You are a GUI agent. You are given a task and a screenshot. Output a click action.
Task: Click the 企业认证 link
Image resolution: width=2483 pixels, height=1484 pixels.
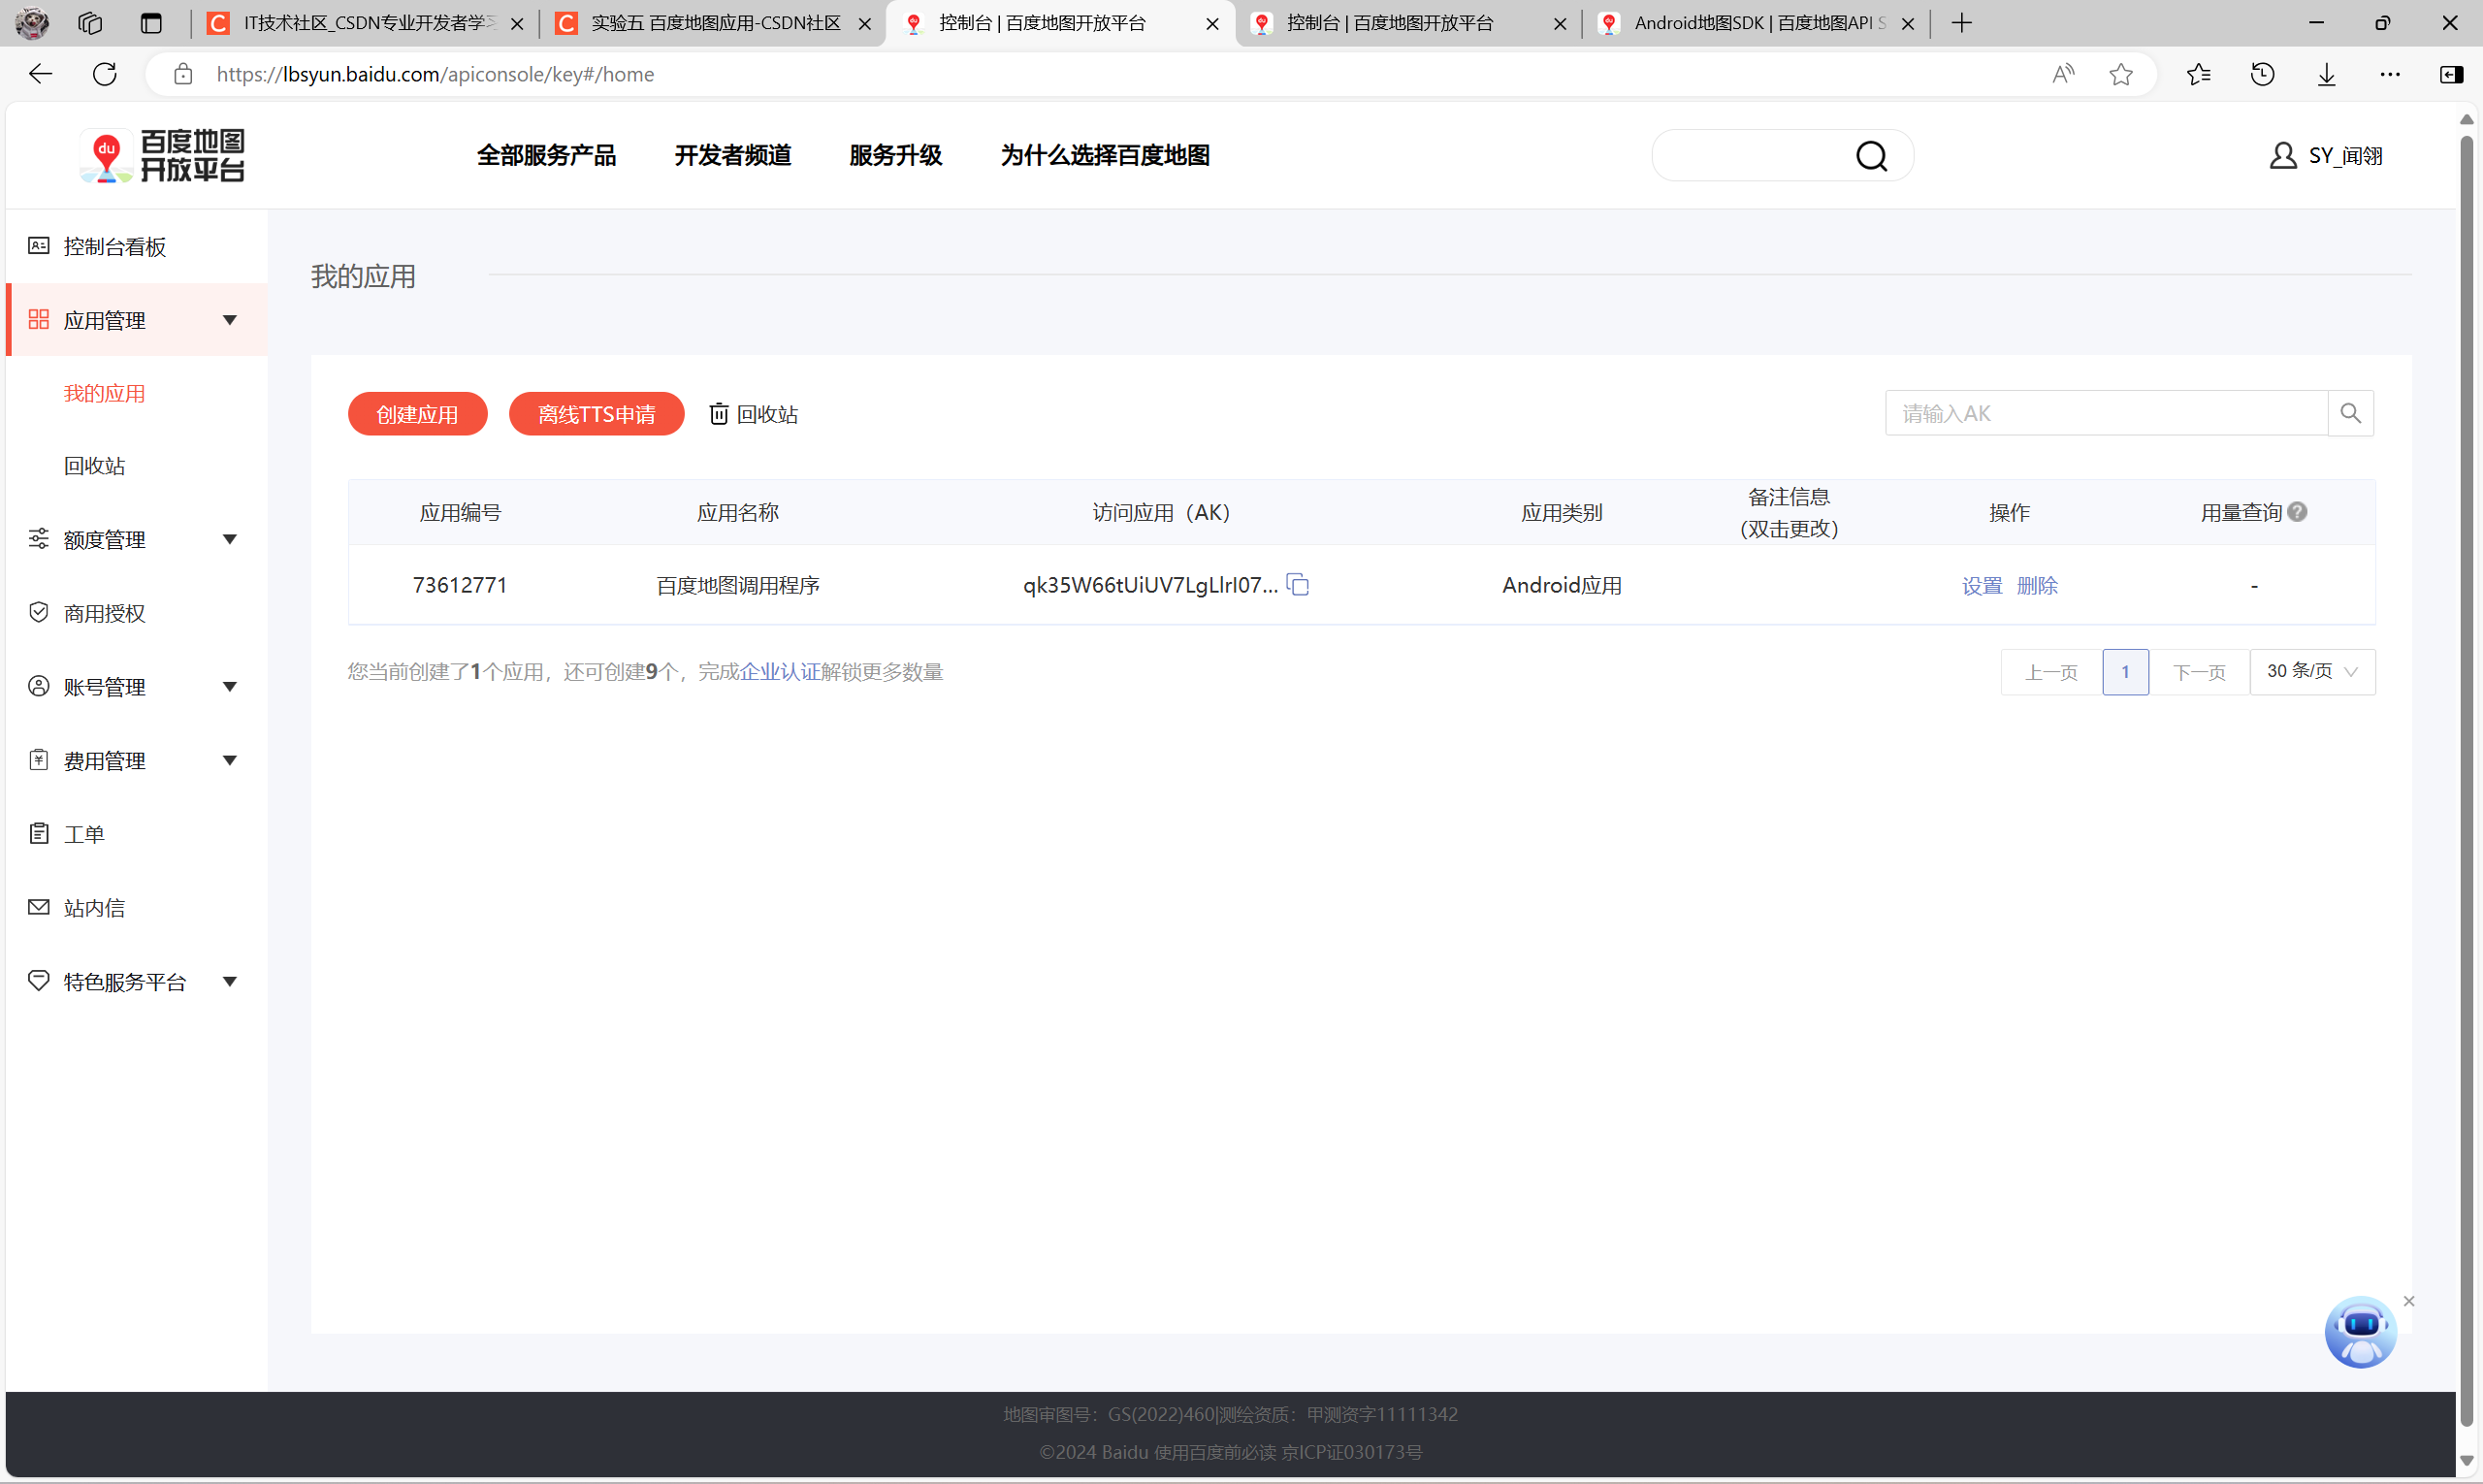click(779, 672)
